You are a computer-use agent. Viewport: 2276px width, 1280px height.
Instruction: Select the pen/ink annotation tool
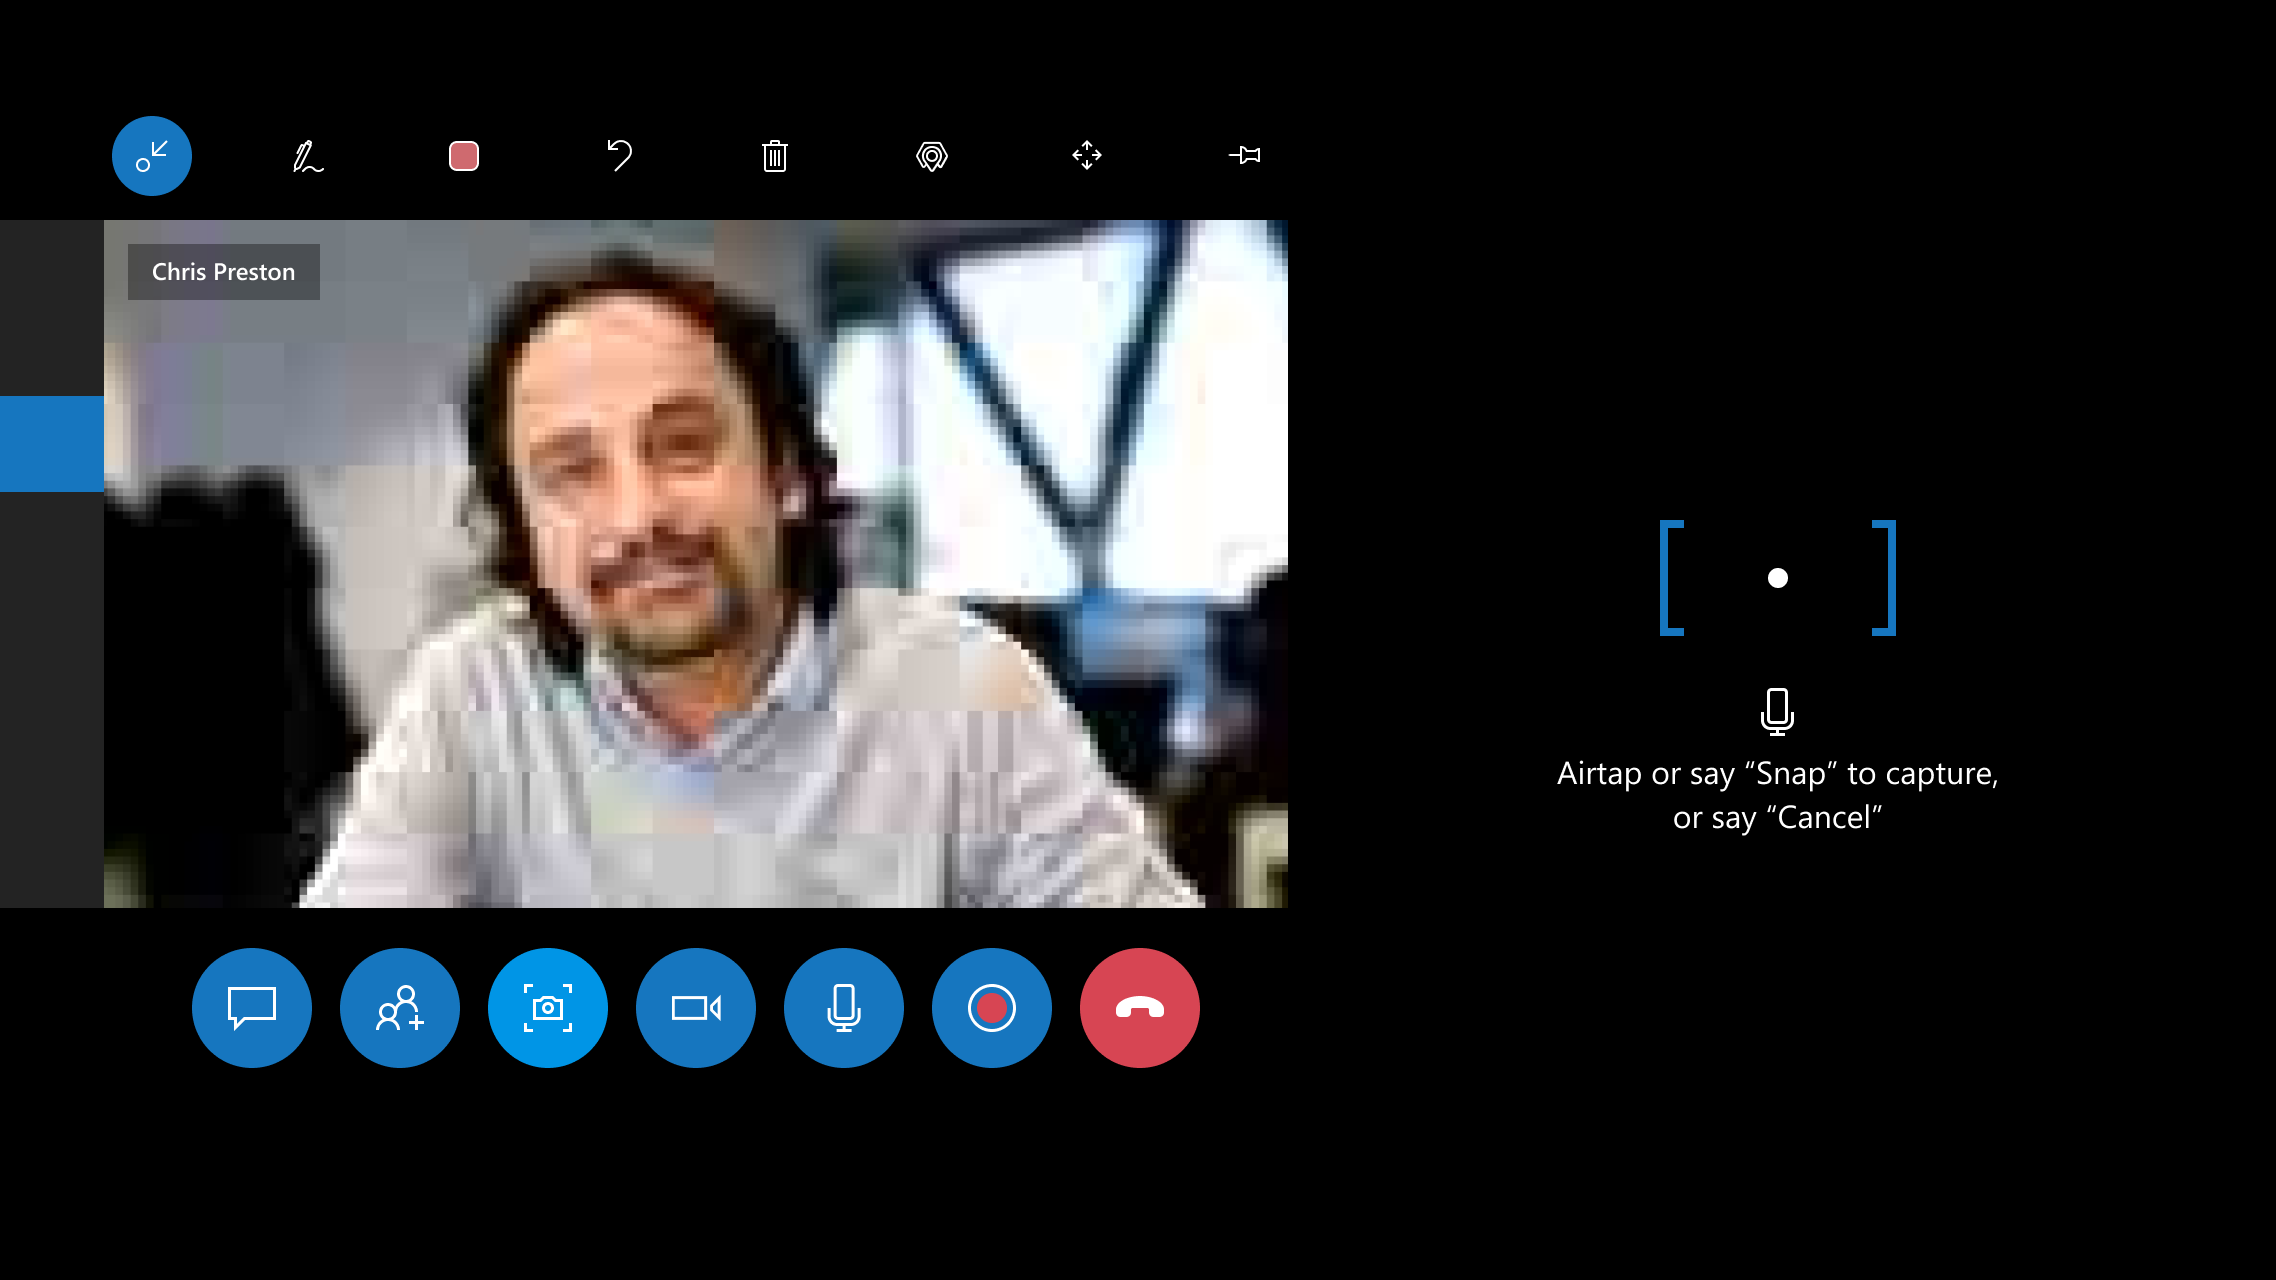point(308,156)
